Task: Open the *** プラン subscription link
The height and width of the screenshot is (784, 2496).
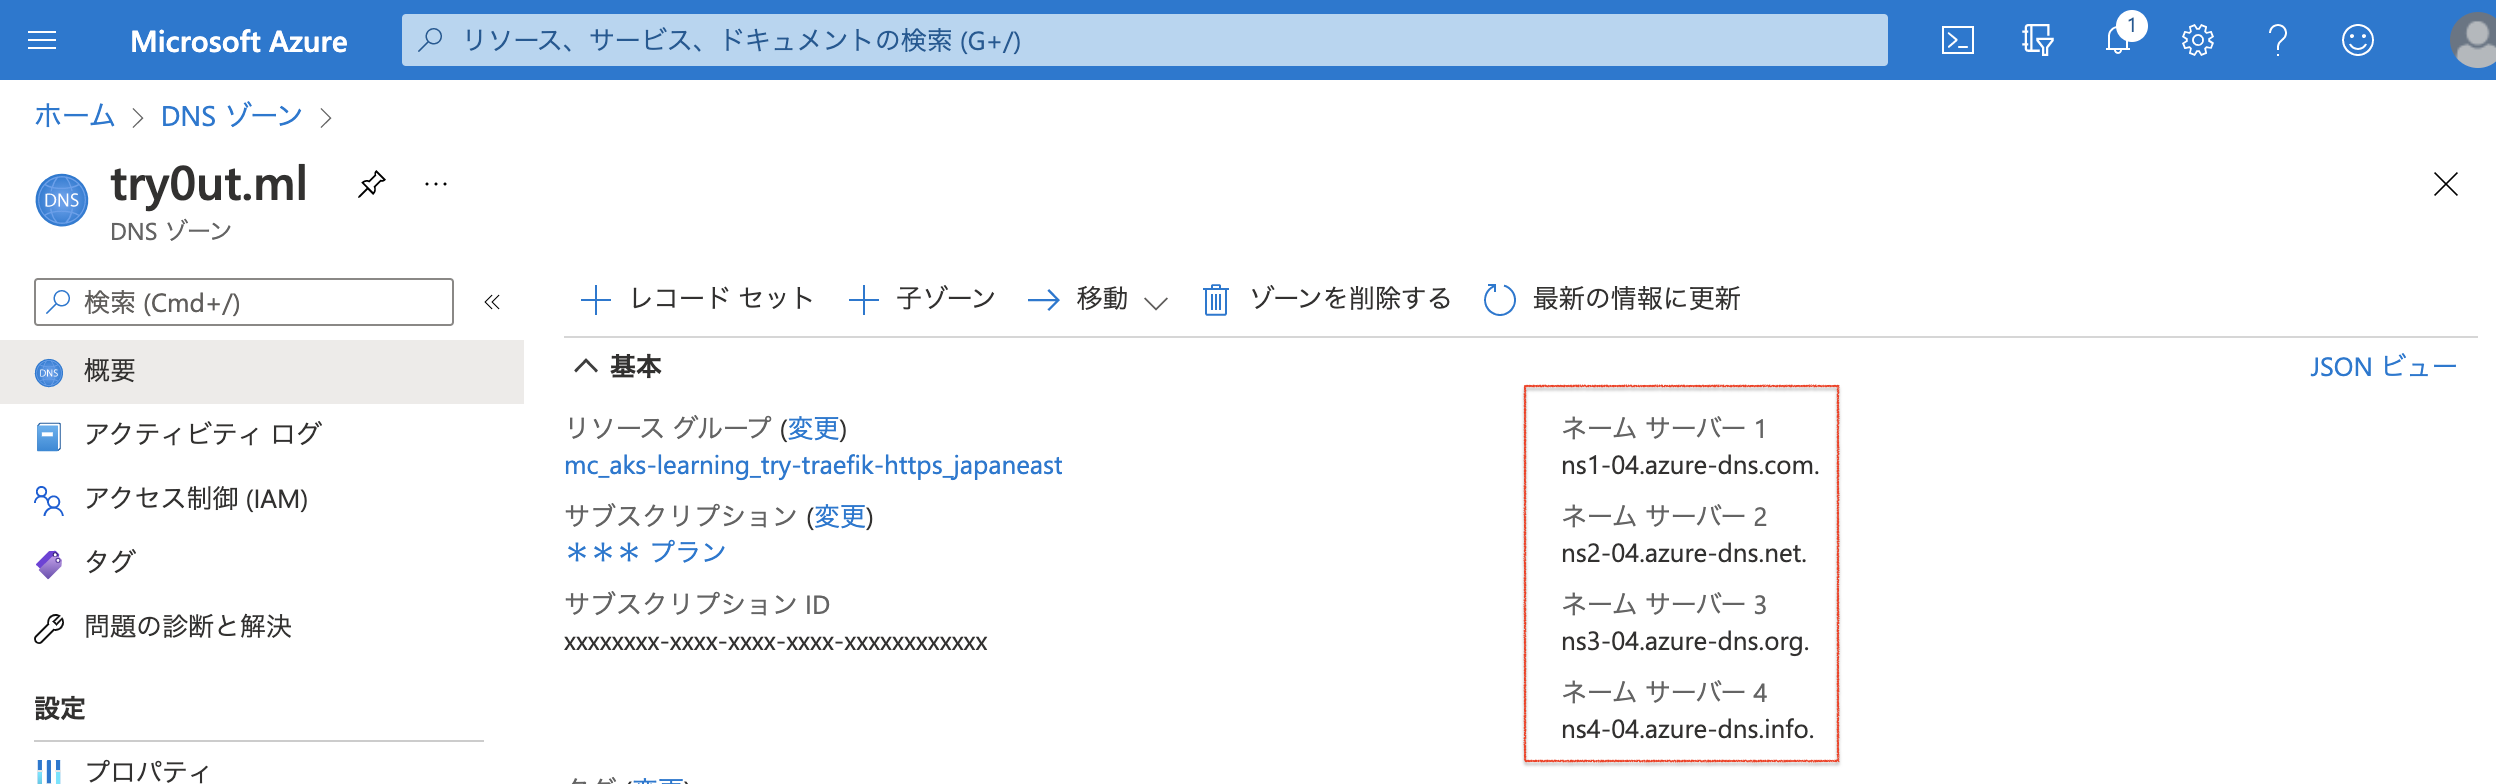Action: (646, 552)
